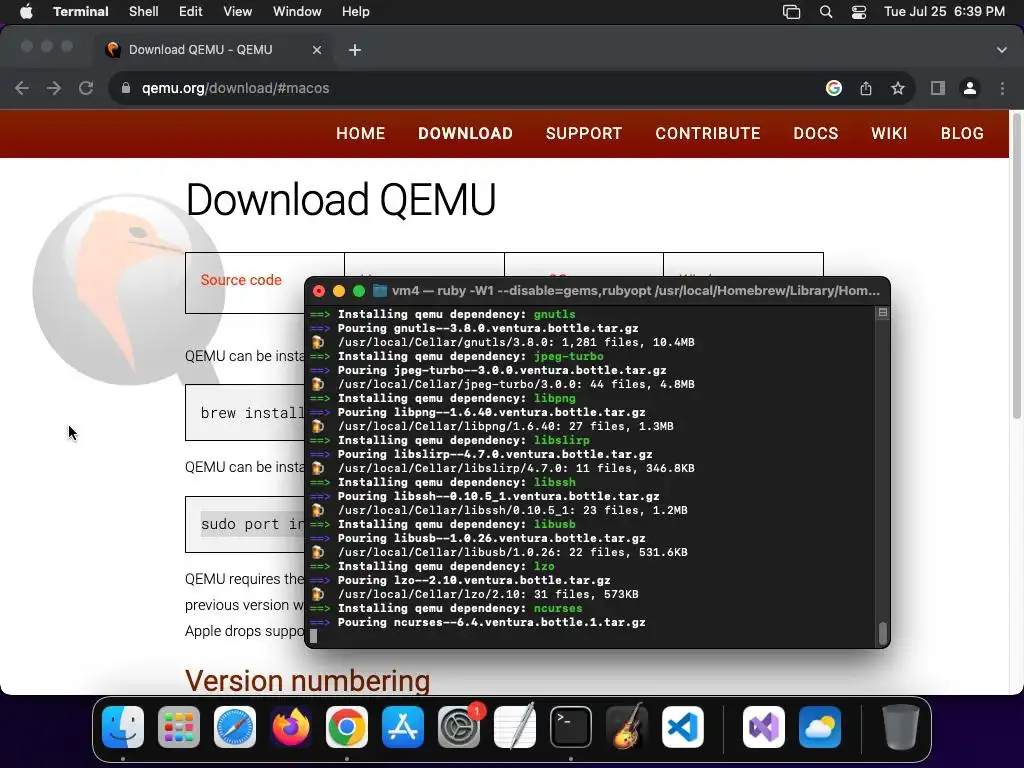1024x768 pixels.
Task: Open Control Center in menu bar
Action: tap(859, 12)
